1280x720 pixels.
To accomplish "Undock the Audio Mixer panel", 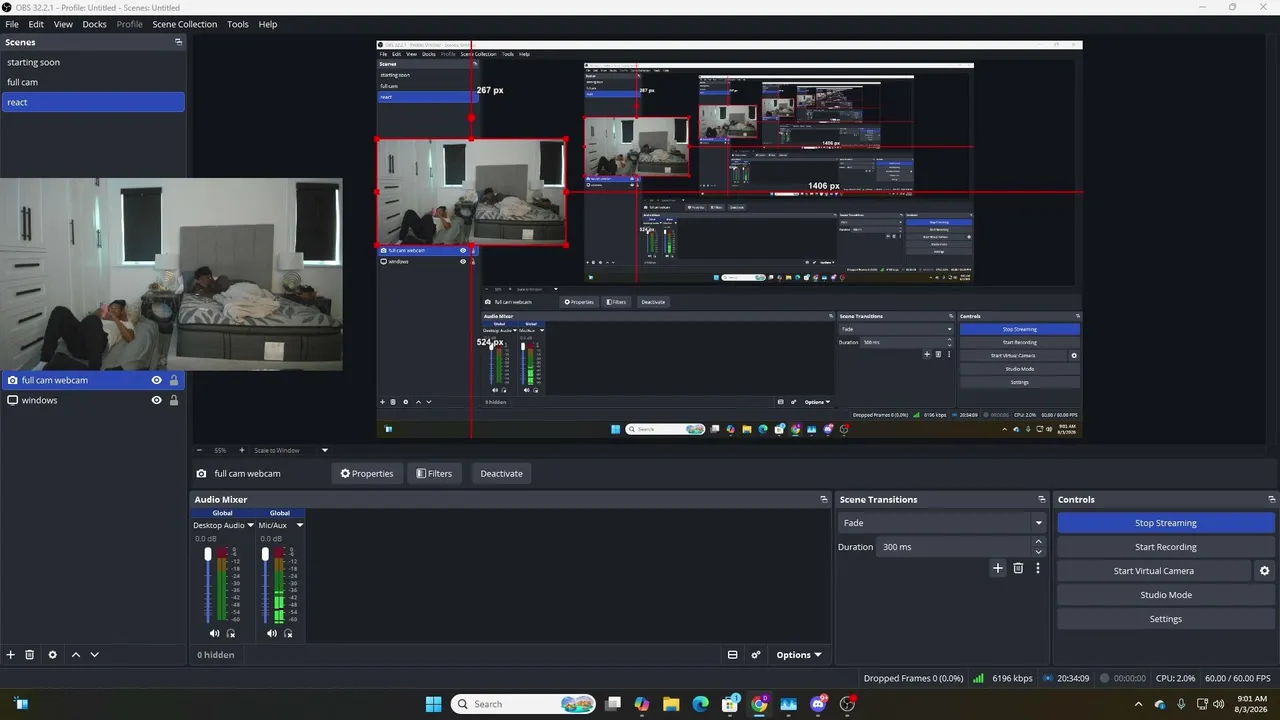I will coord(824,499).
